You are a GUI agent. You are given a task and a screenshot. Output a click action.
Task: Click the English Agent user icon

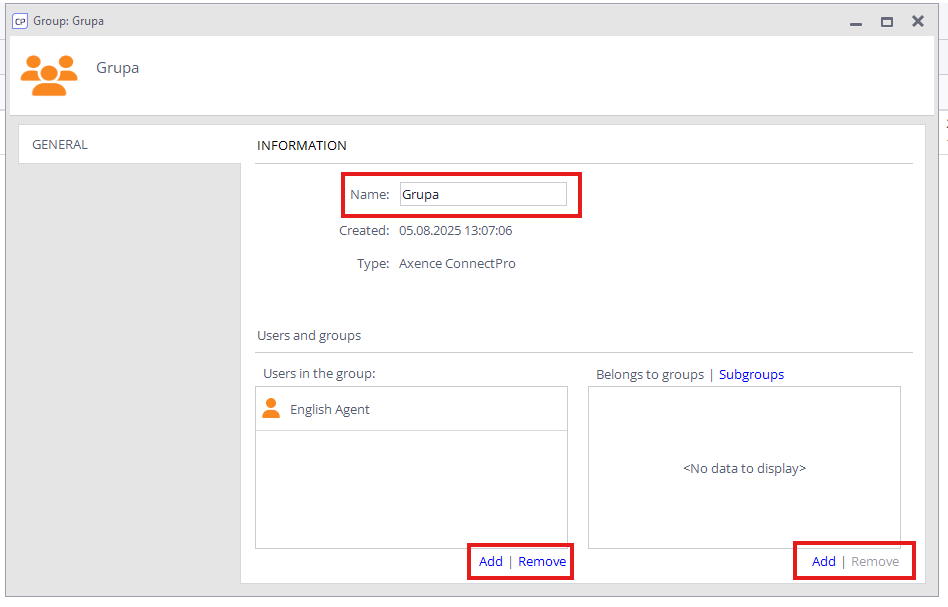coord(271,409)
